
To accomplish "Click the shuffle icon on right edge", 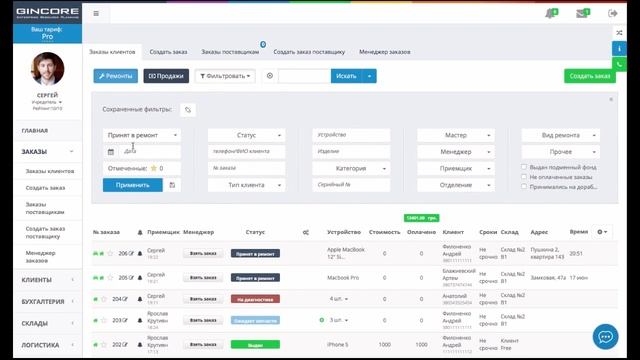I will pyautogui.click(x=619, y=33).
